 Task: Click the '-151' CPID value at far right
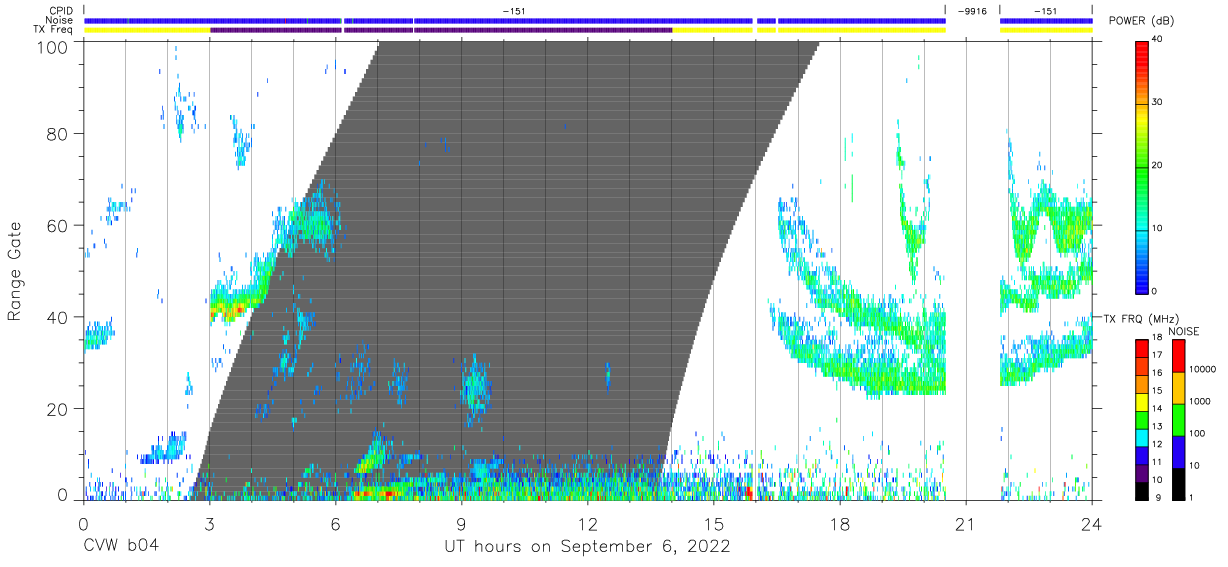[1045, 10]
